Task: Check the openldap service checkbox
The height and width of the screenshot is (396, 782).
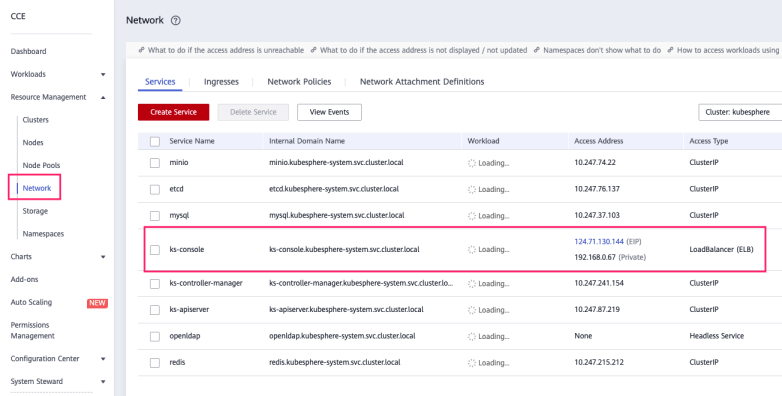Action: 155,337
